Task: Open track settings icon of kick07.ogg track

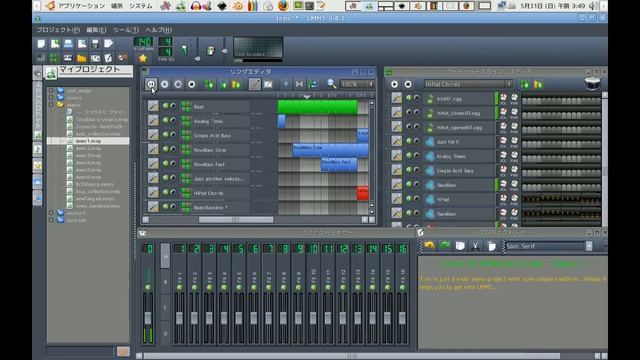Action: click(x=396, y=98)
